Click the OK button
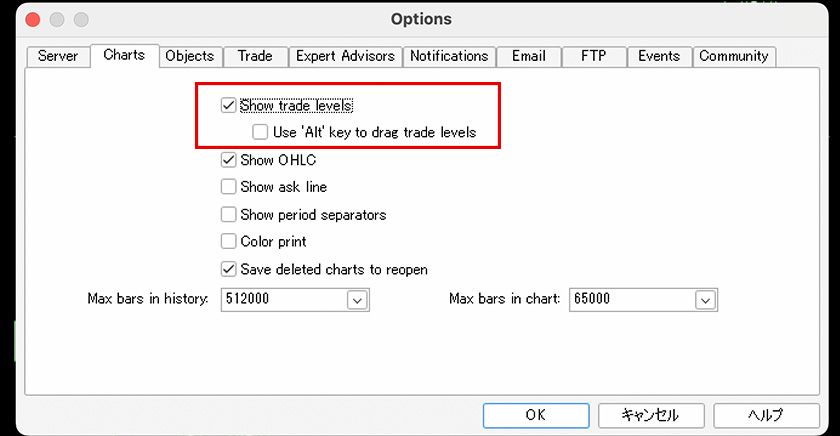The height and width of the screenshot is (436, 840). [535, 415]
